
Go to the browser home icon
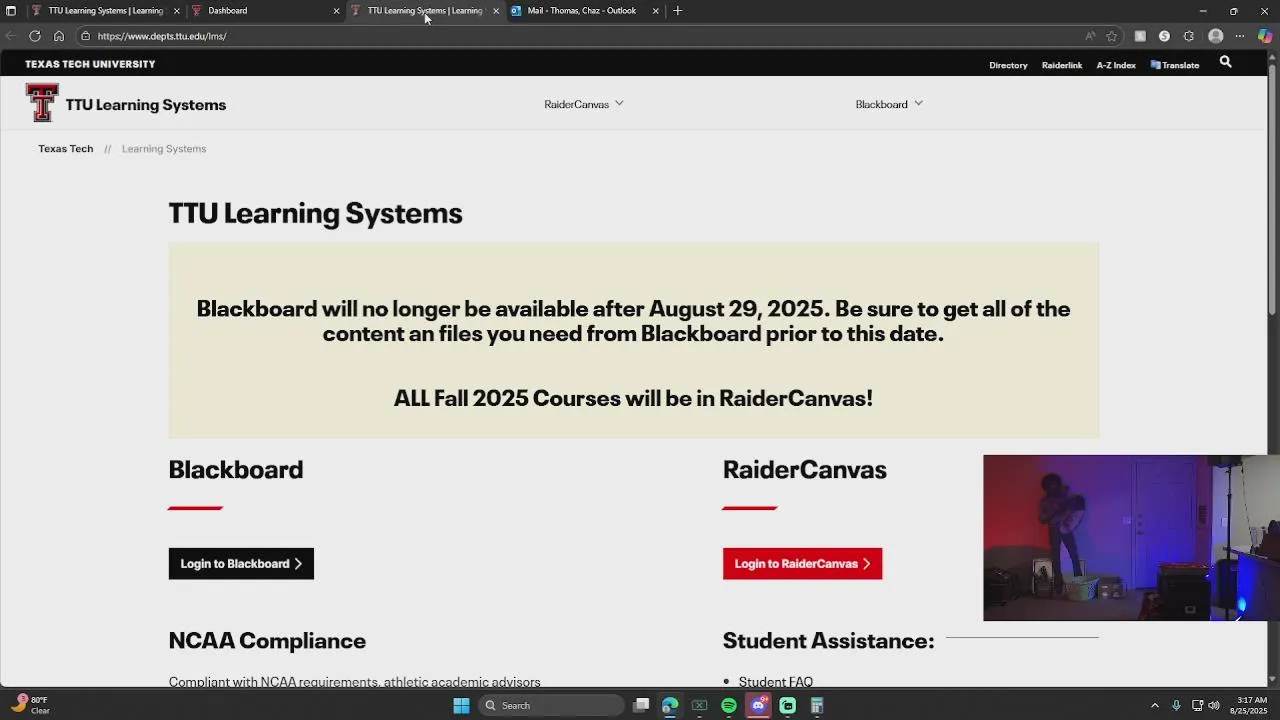coord(59,36)
